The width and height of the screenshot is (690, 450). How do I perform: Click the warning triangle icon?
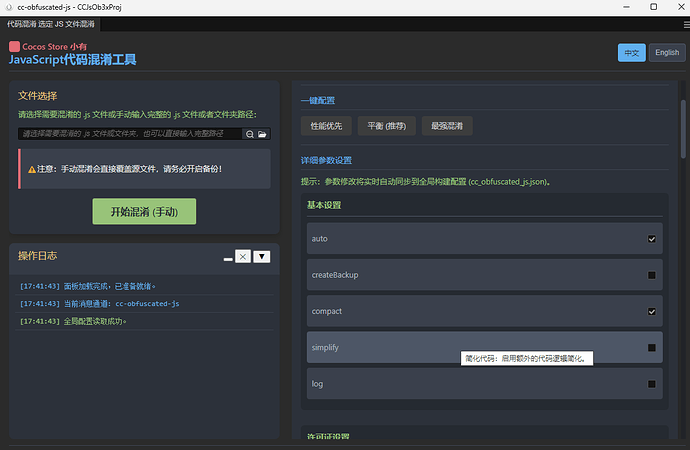(32, 169)
